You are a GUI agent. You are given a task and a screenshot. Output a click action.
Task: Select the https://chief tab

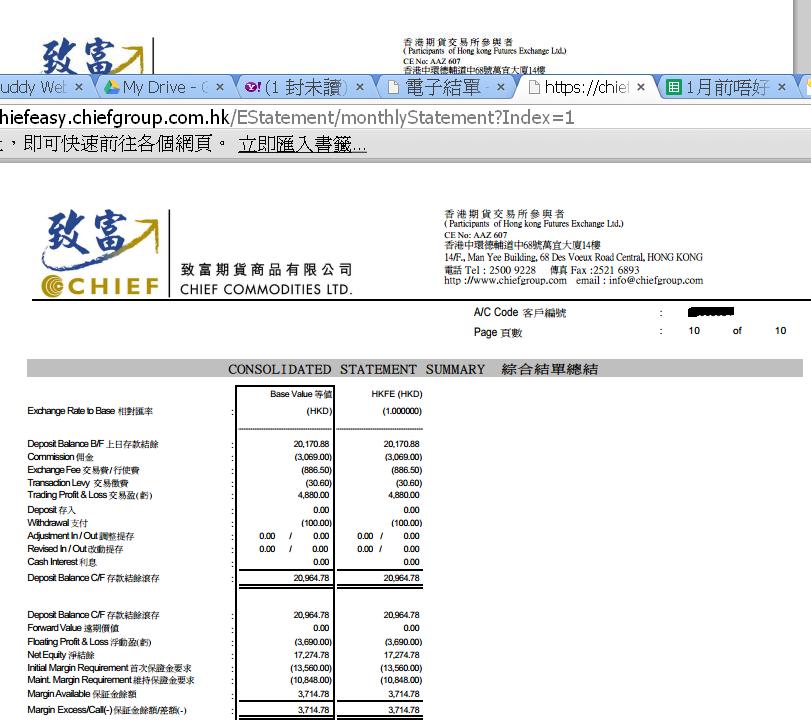pos(585,87)
